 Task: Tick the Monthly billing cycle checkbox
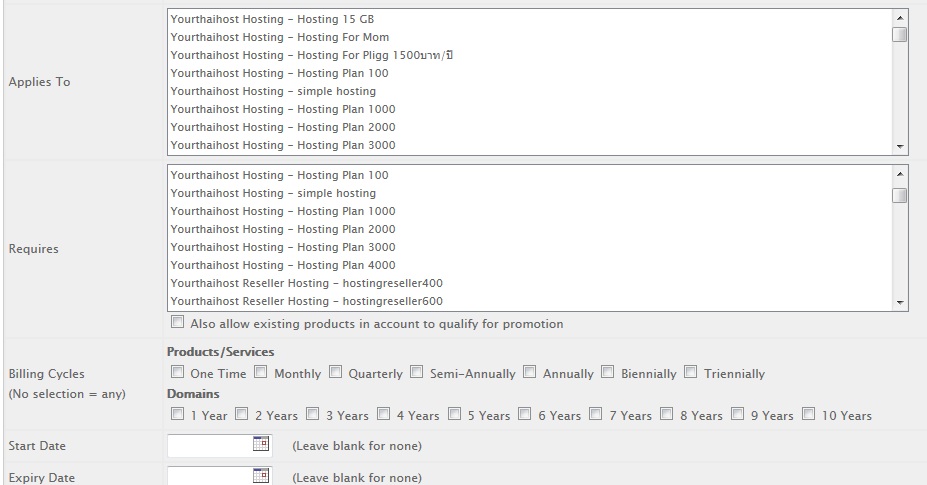click(261, 371)
